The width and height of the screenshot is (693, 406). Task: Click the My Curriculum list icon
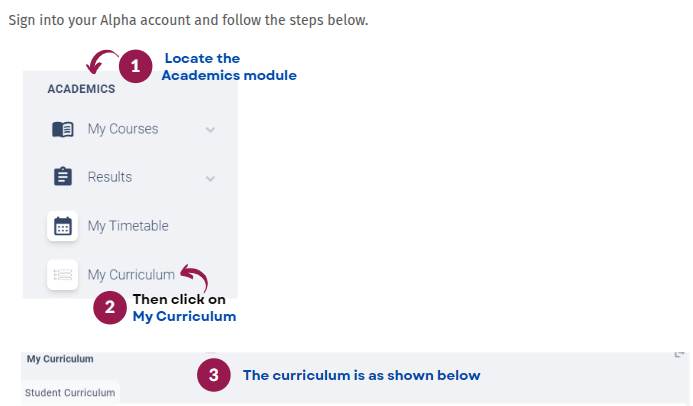coord(63,274)
